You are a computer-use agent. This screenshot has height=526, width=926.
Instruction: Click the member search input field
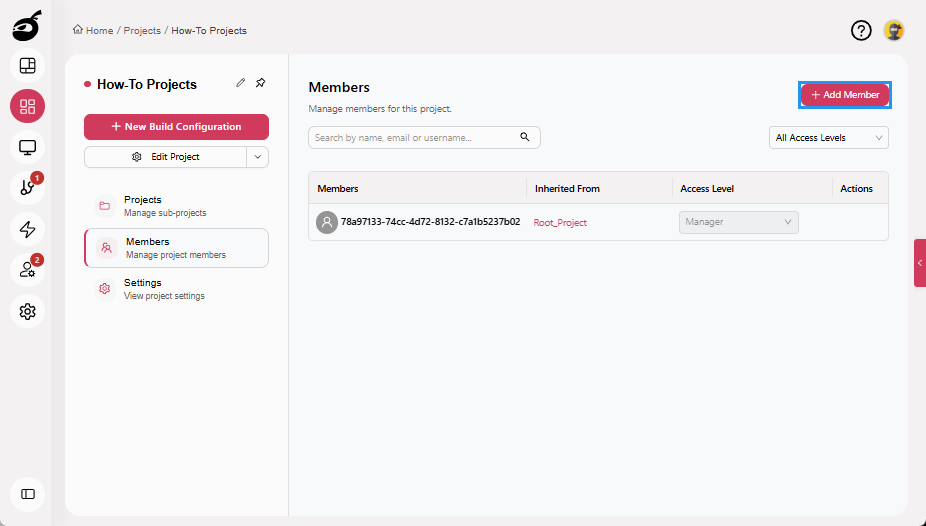424,138
